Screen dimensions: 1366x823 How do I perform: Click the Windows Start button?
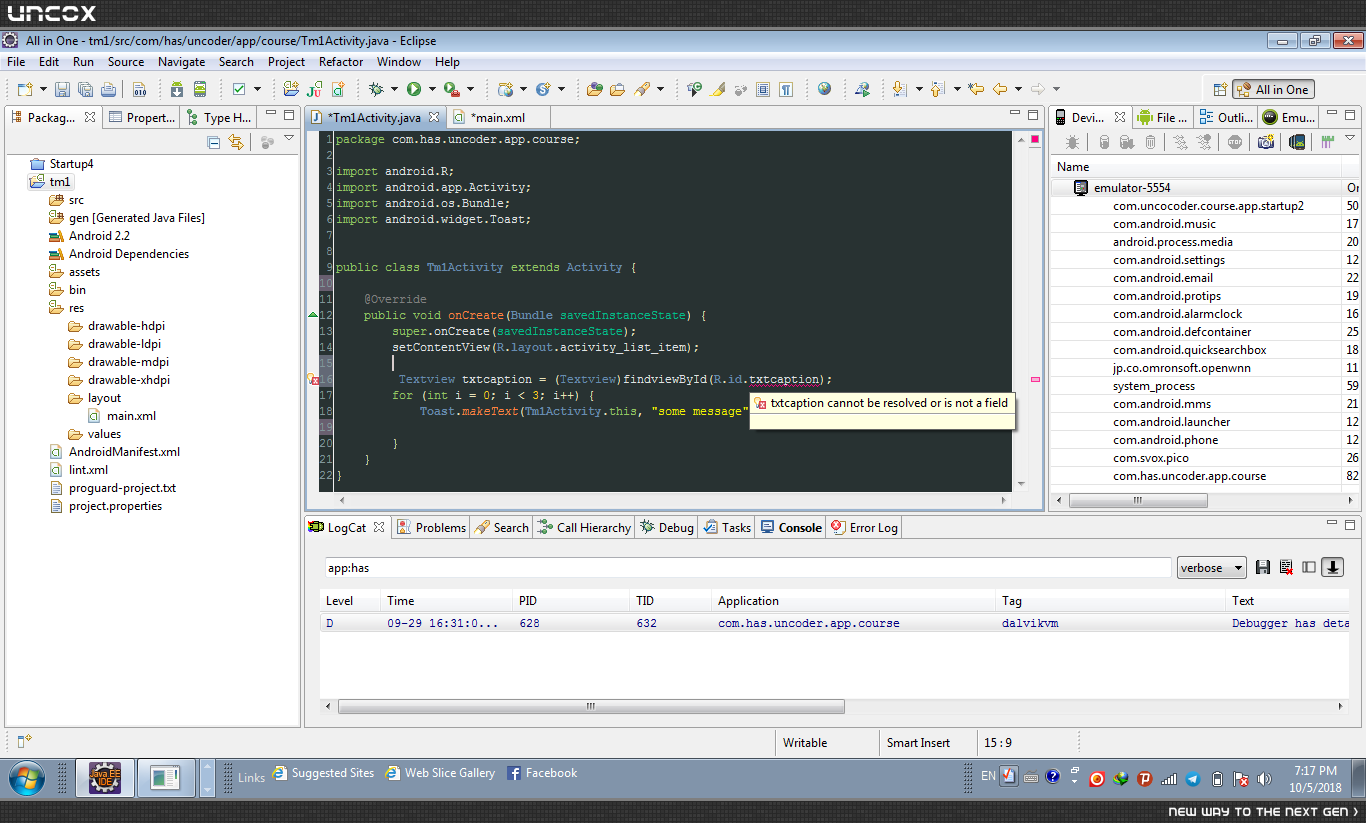[27, 777]
